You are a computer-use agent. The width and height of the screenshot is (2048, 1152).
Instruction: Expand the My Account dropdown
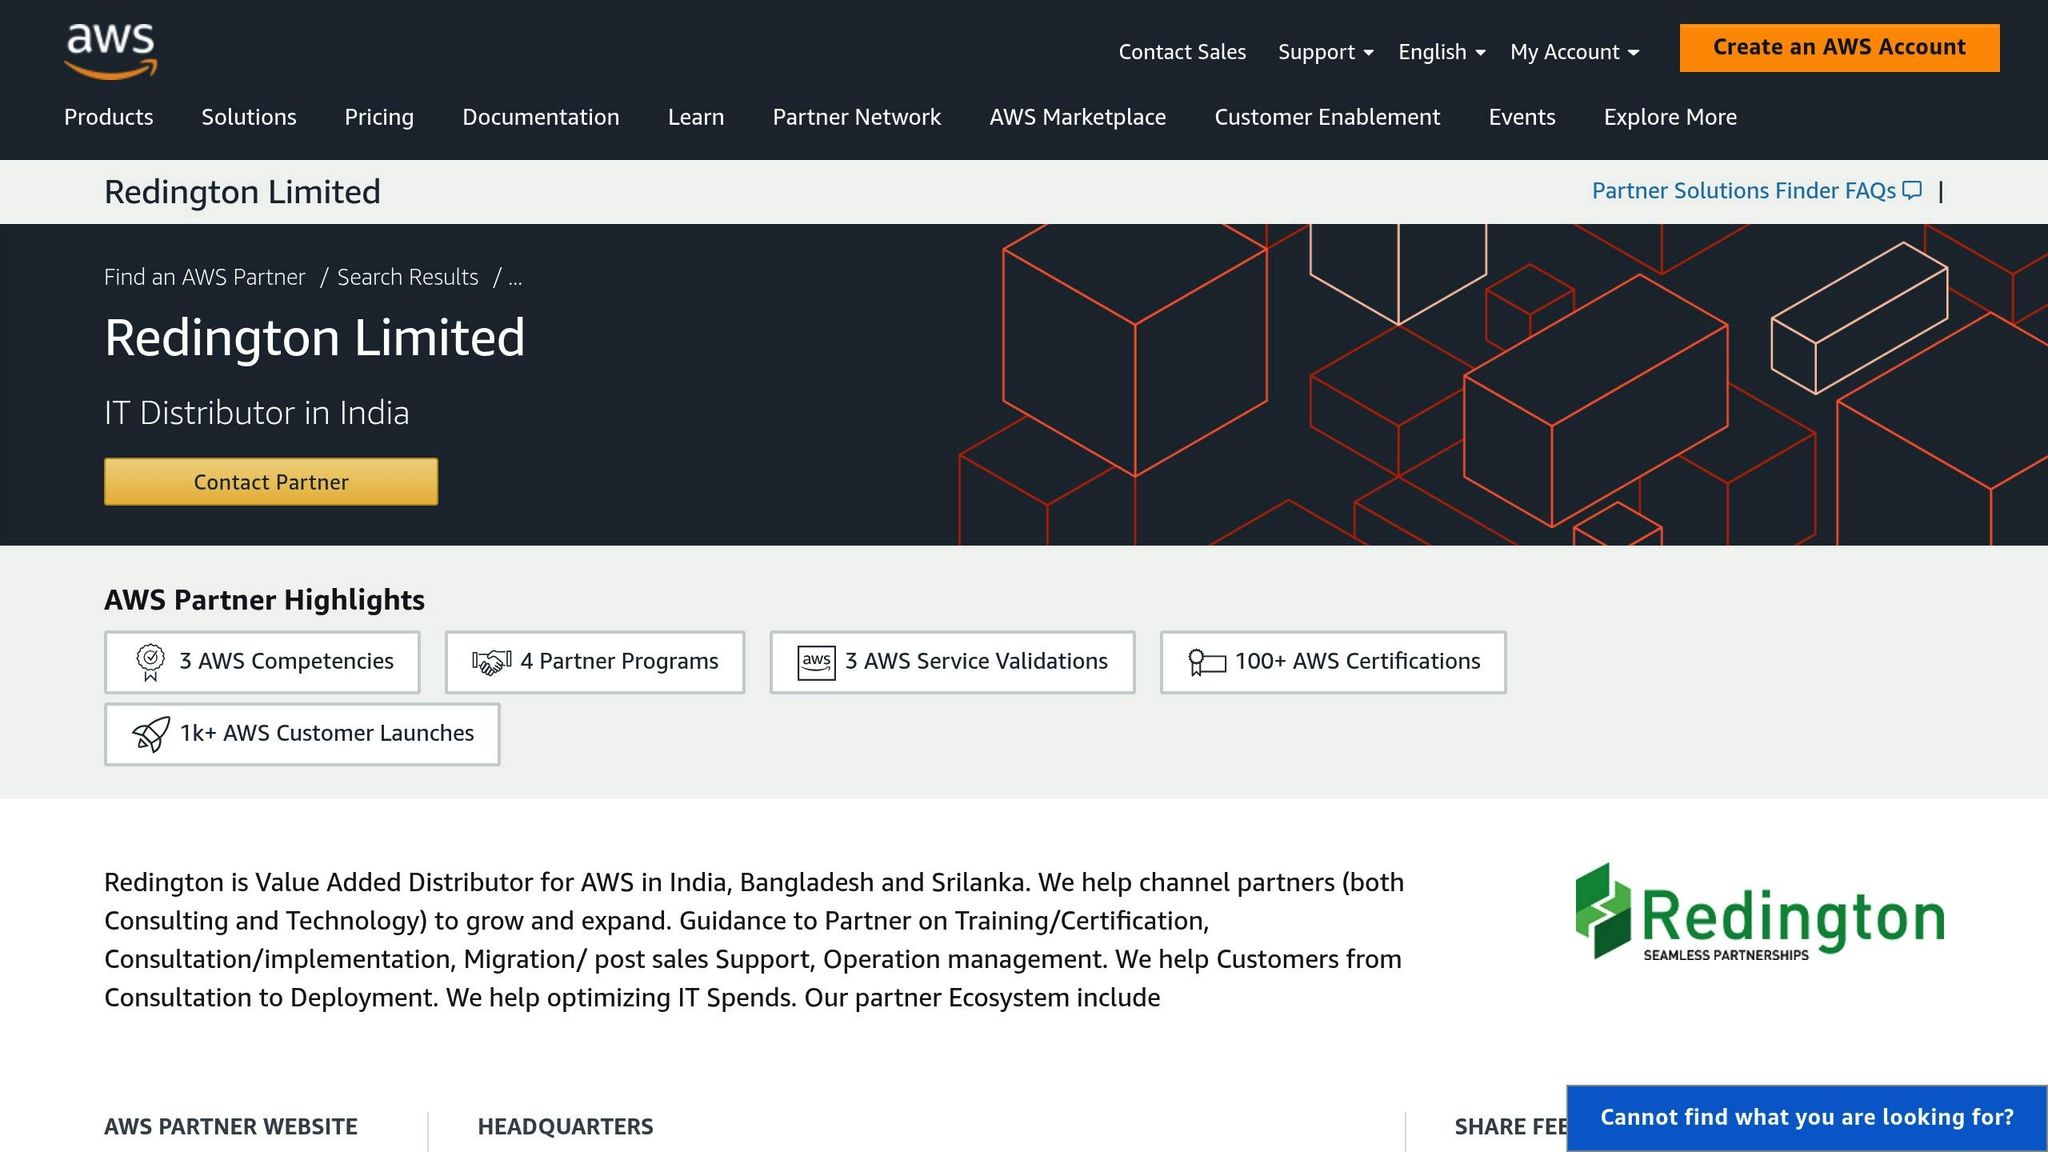pyautogui.click(x=1575, y=52)
